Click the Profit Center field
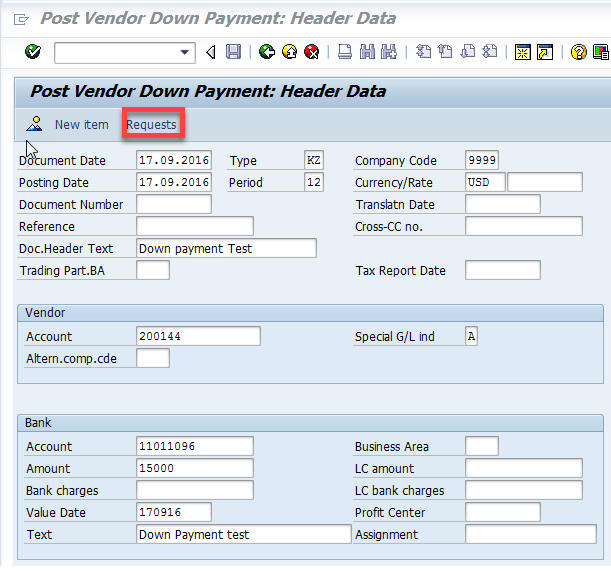The height and width of the screenshot is (572, 611). tap(503, 512)
